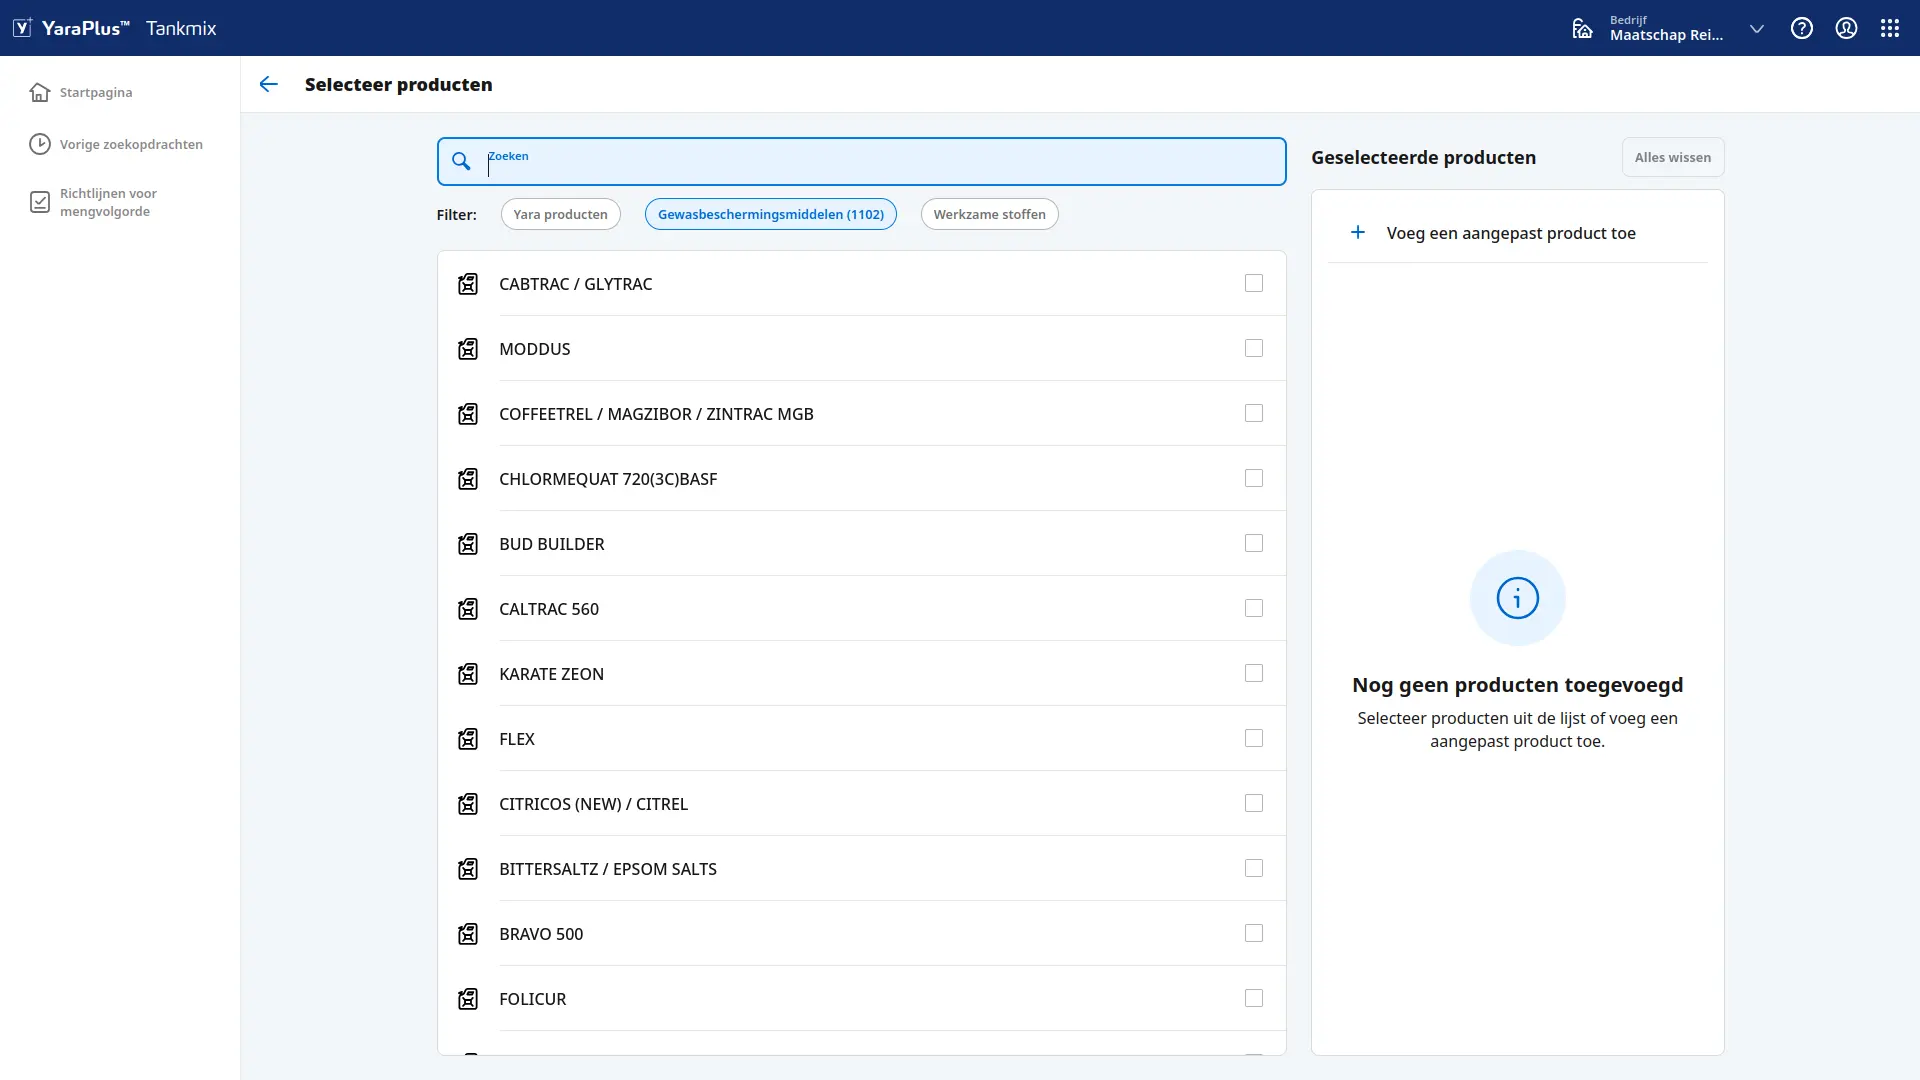
Task: Click the Selecteer producten heading
Action: point(398,84)
